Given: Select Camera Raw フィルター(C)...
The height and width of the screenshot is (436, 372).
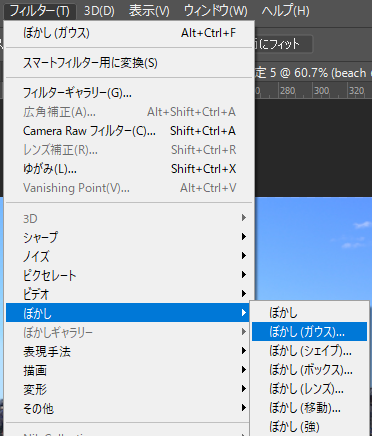Looking at the screenshot, I should pos(129,131).
